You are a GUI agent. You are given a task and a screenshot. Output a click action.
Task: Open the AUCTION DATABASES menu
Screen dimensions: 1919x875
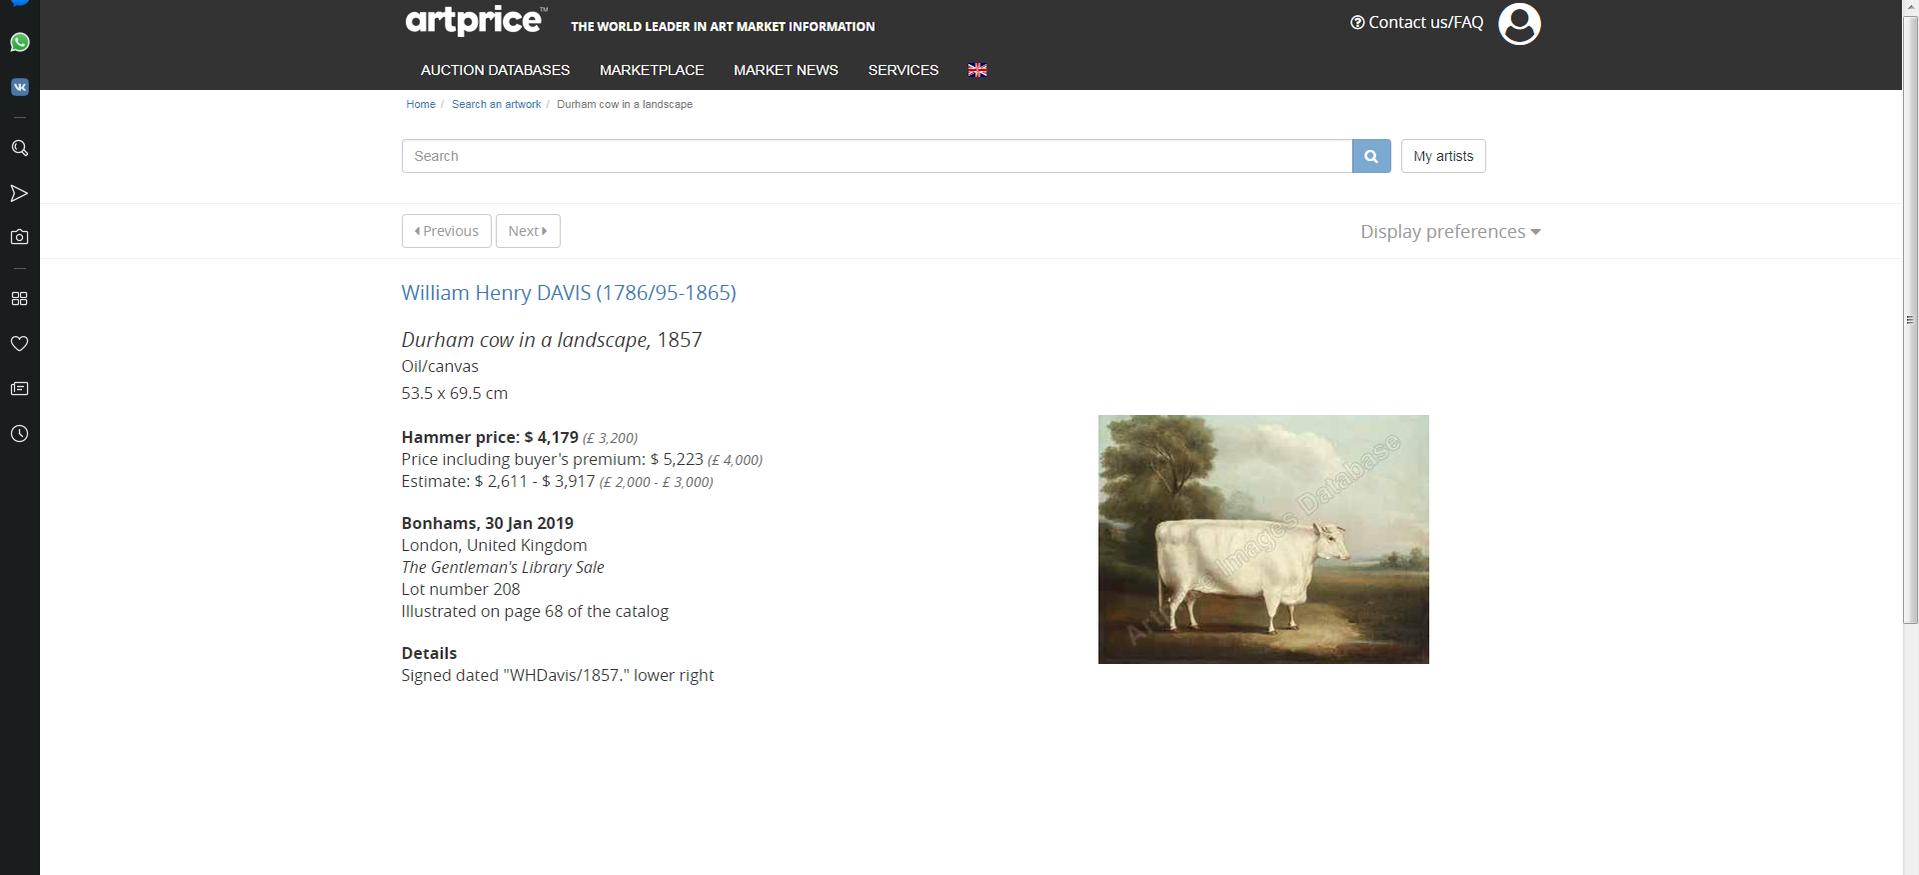tap(495, 70)
